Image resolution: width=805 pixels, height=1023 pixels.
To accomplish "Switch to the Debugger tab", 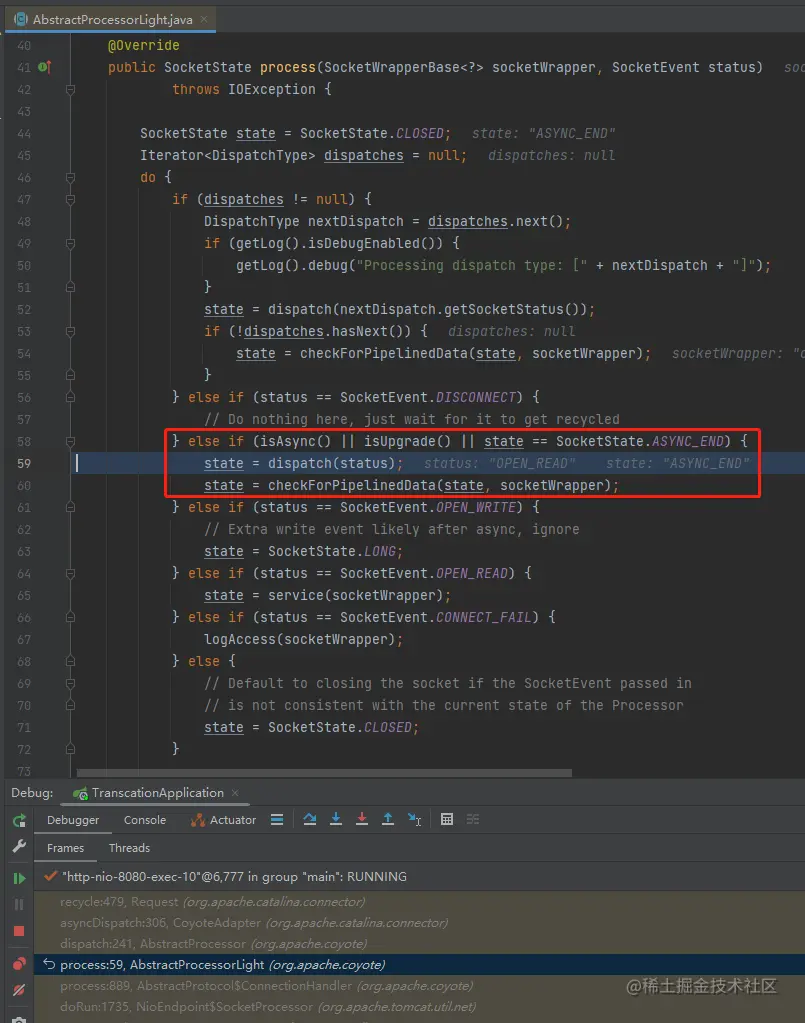I will click(73, 820).
